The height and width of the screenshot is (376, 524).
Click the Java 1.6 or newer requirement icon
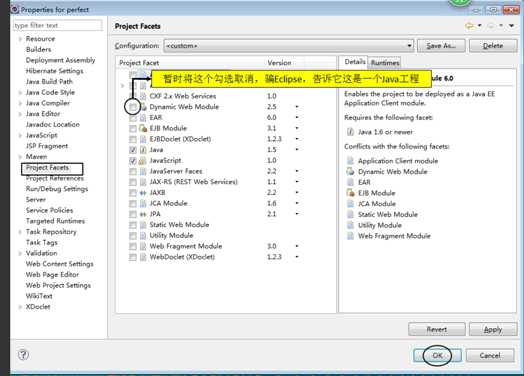350,132
